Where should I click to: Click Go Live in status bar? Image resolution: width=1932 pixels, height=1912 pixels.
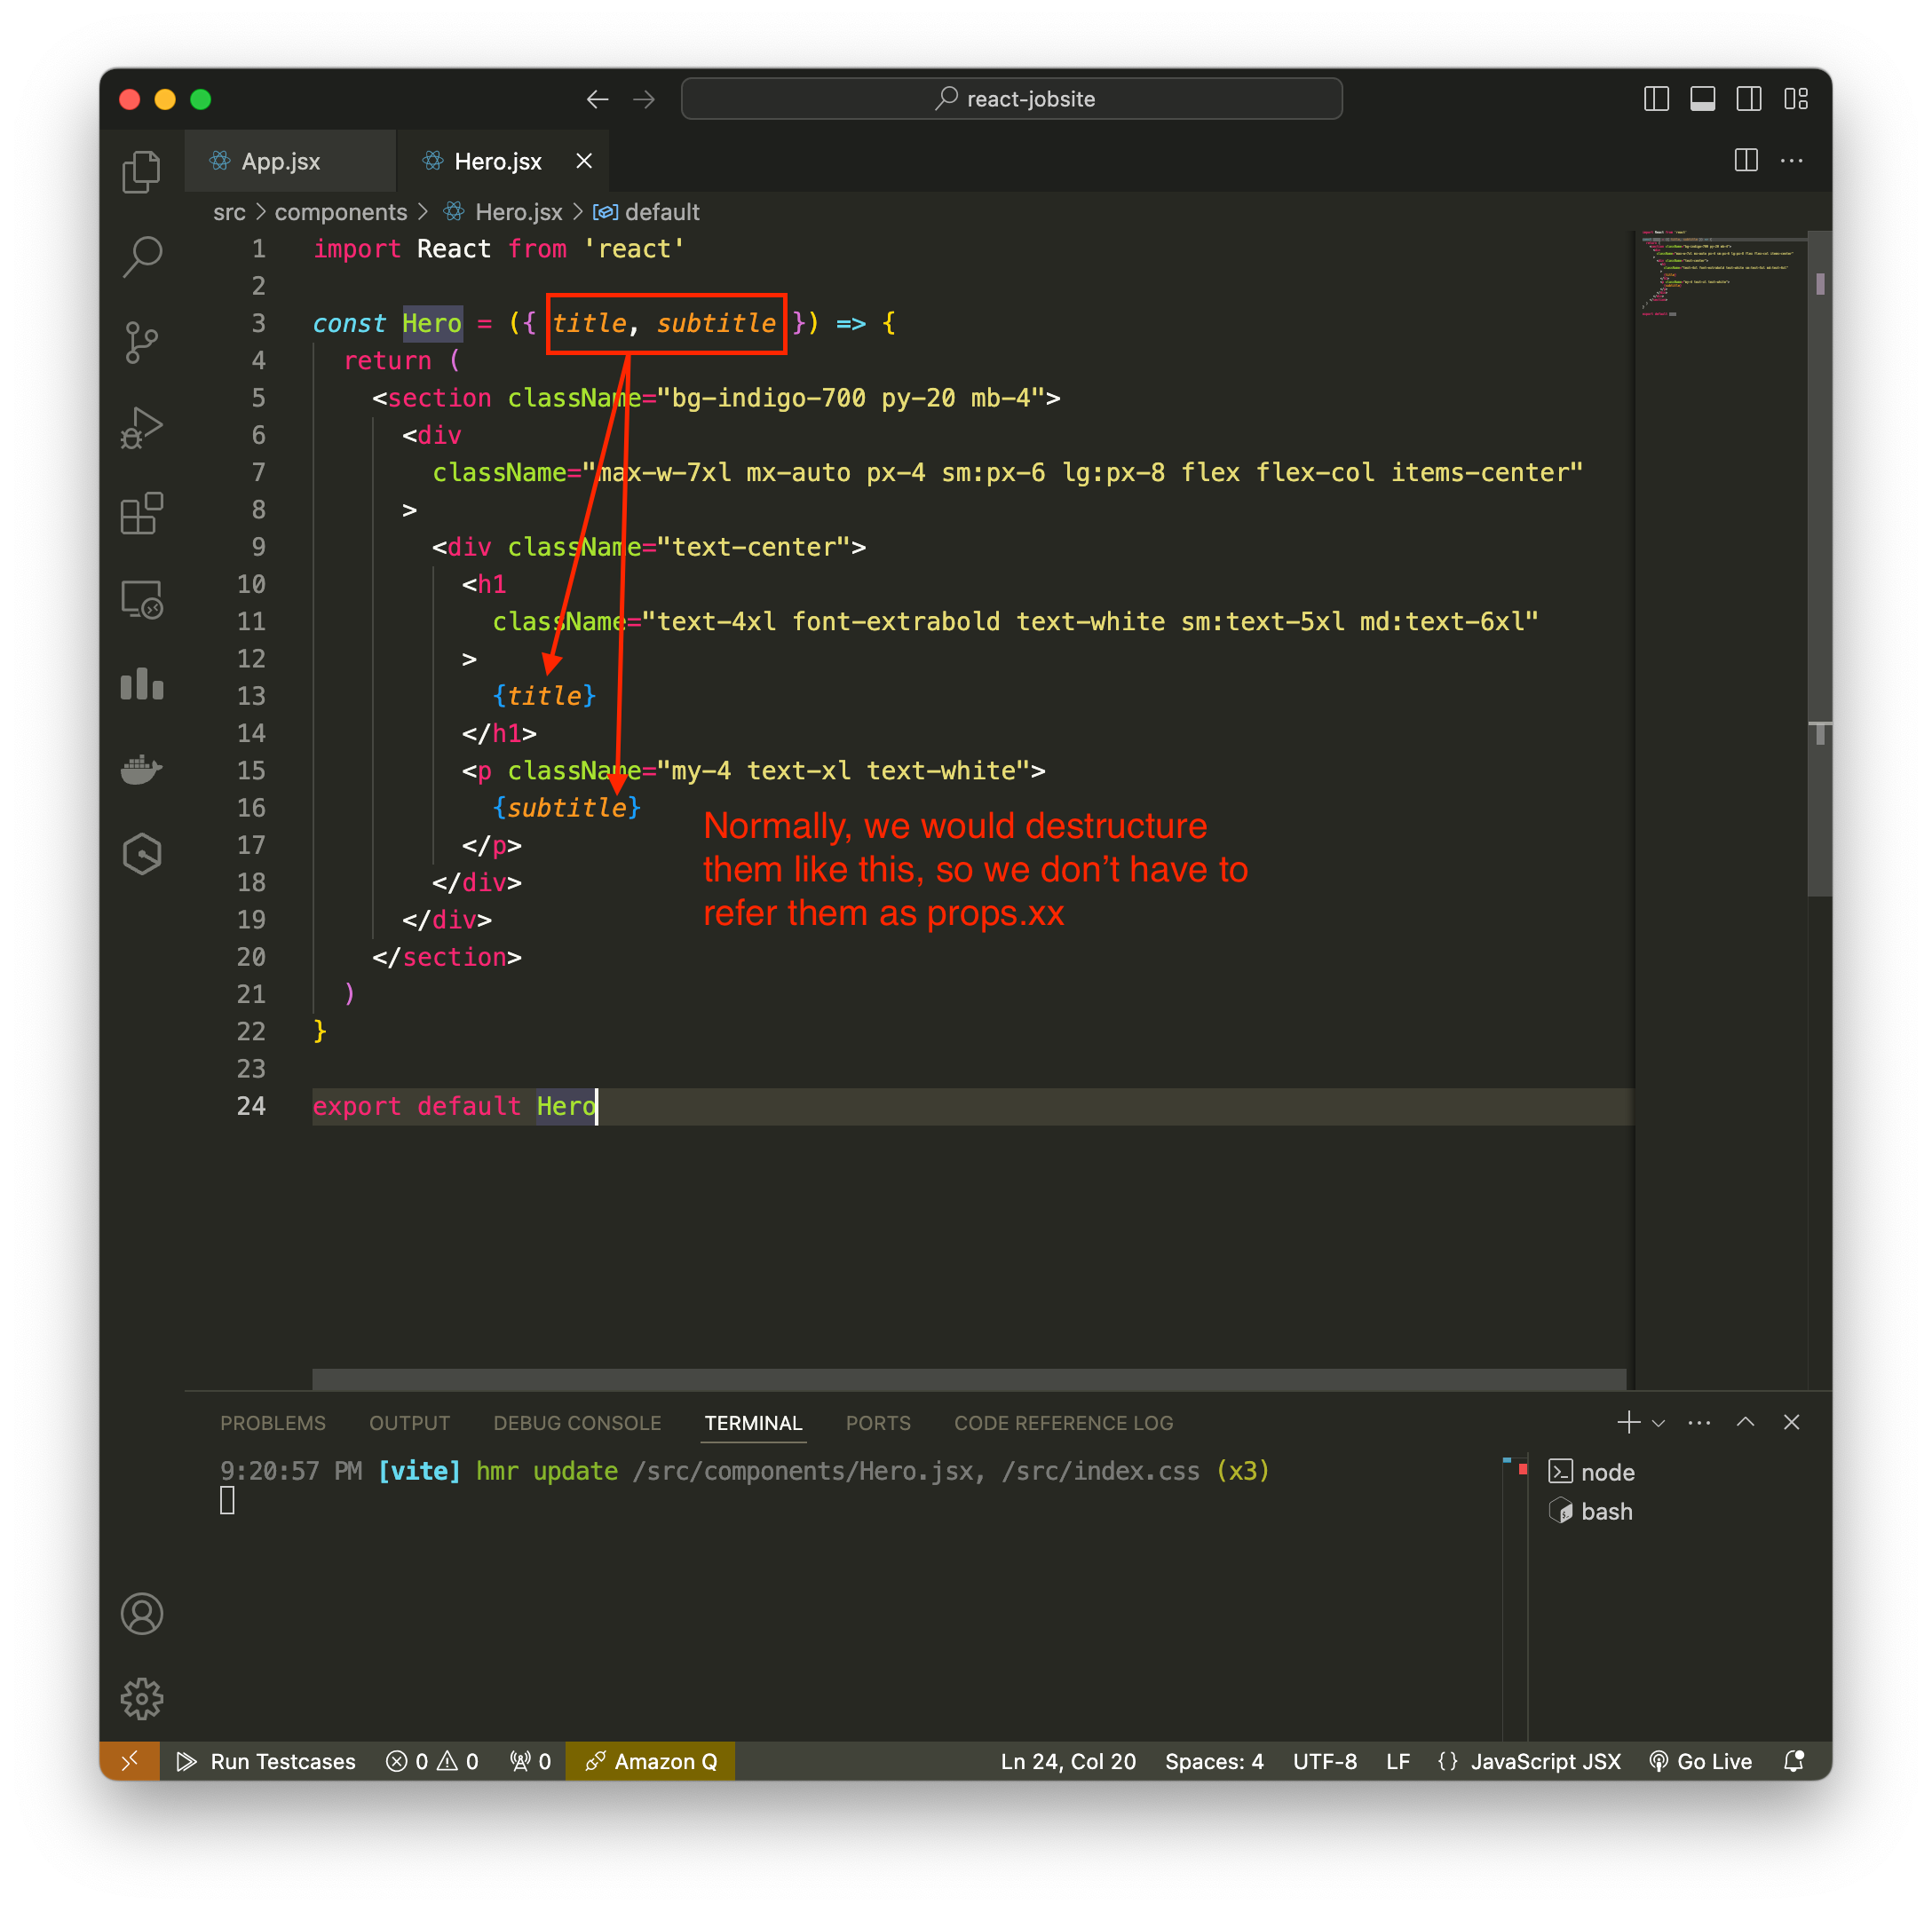click(x=1700, y=1761)
